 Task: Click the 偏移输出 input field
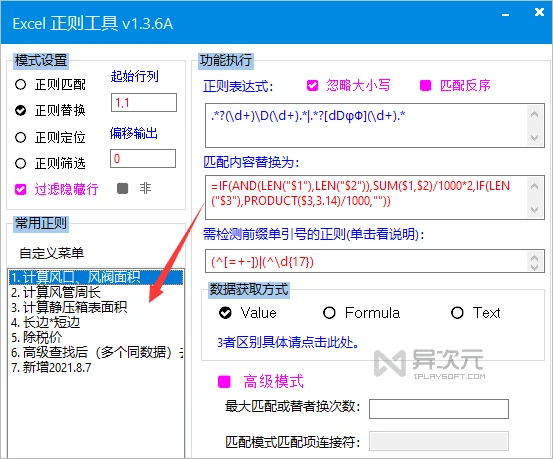[x=143, y=158]
